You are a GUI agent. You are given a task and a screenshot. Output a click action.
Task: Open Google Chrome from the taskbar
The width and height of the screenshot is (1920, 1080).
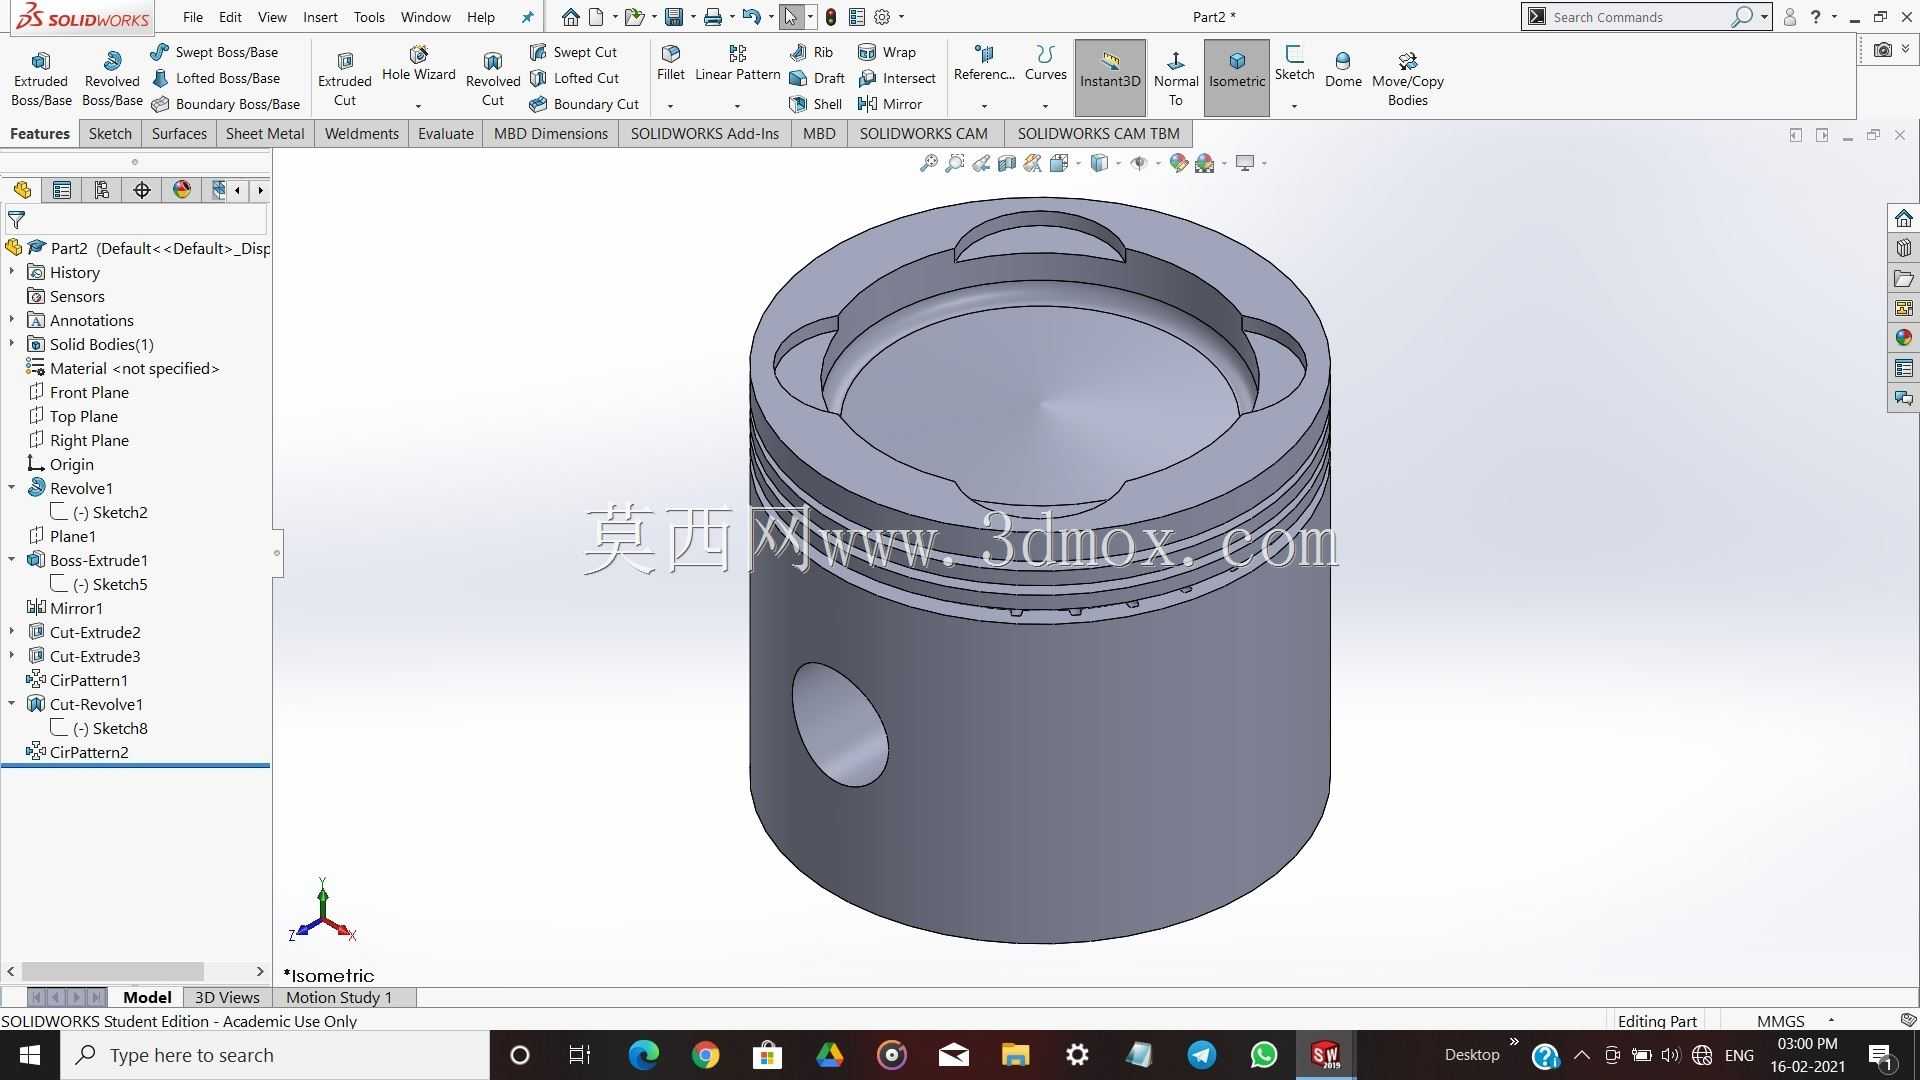click(x=705, y=1055)
